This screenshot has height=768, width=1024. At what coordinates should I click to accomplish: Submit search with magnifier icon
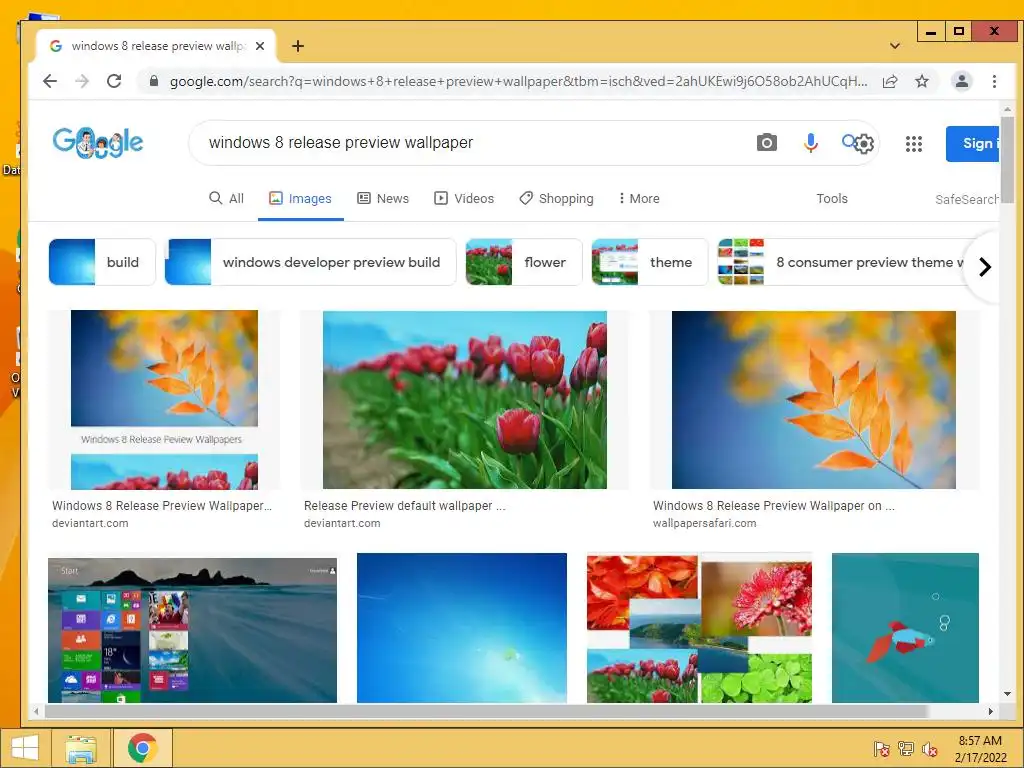(848, 141)
